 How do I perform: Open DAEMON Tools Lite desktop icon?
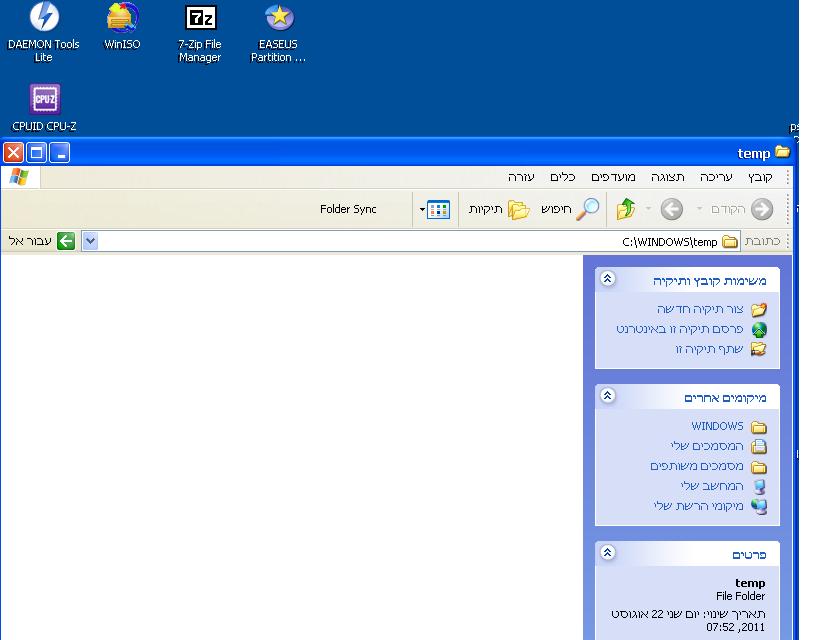[x=43, y=19]
